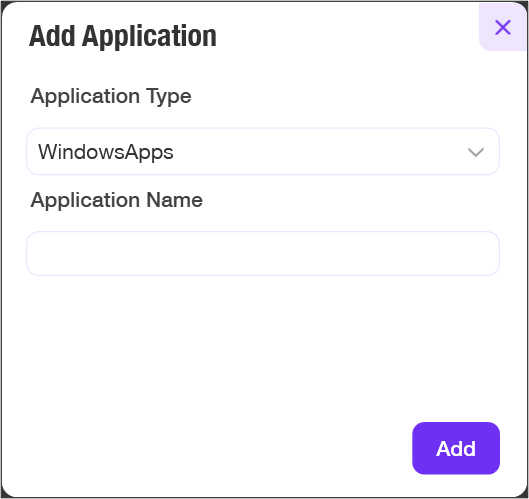This screenshot has width=529, height=499.
Task: Open the WindowsApps dropdown
Action: coord(263,151)
